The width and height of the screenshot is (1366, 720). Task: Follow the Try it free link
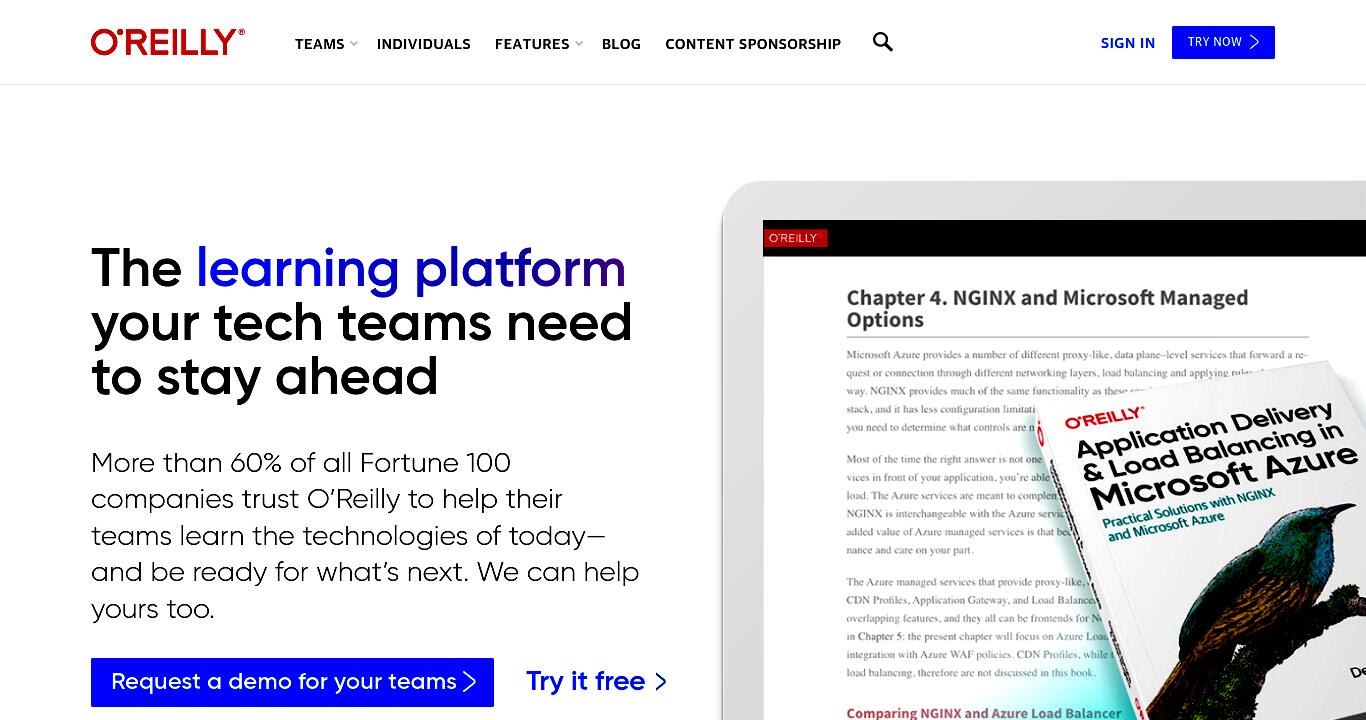[x=596, y=682]
